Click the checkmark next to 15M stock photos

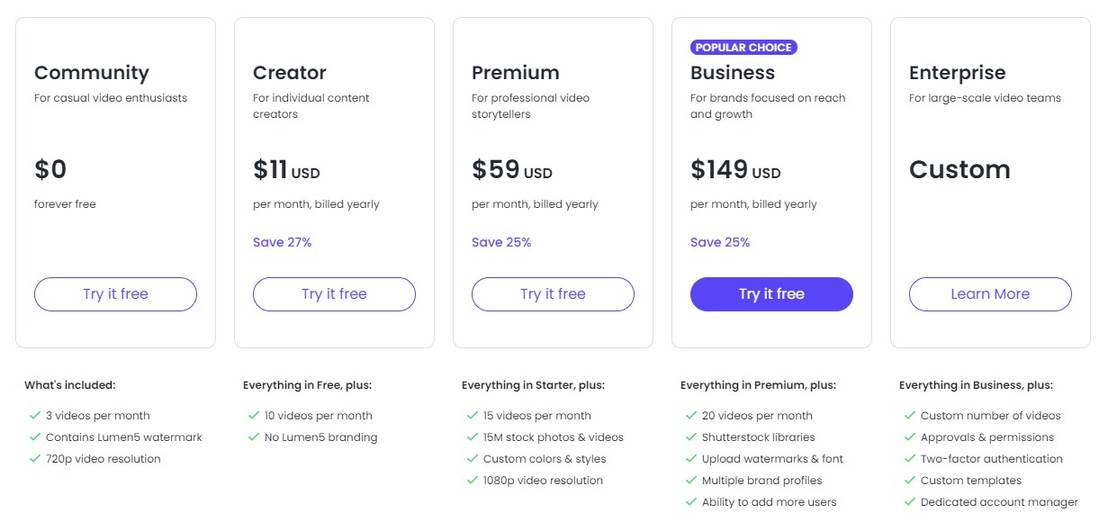pyautogui.click(x=473, y=438)
